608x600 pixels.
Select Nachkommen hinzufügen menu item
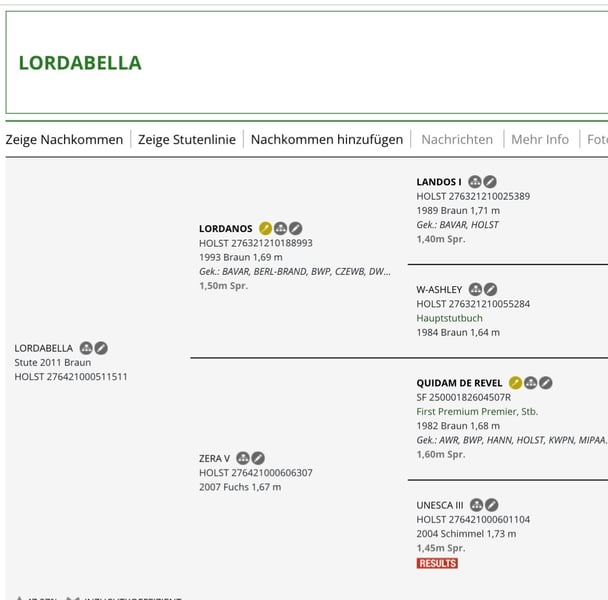327,139
